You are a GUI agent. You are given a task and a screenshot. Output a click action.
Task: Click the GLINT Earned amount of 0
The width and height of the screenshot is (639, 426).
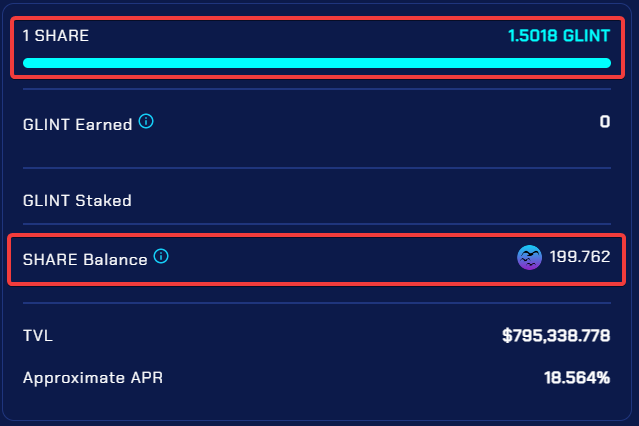pyautogui.click(x=604, y=123)
